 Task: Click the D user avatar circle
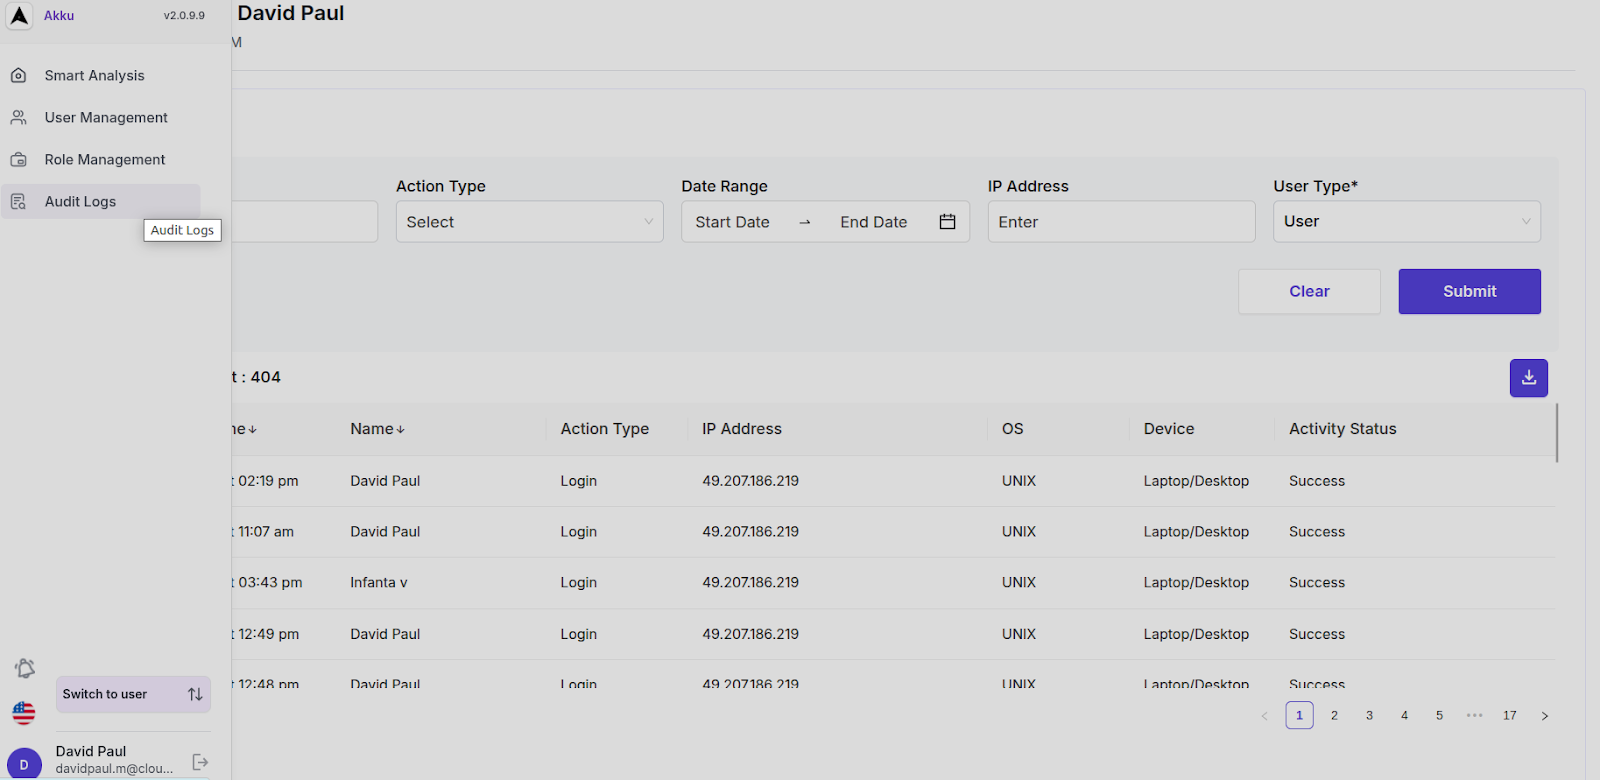coord(24,764)
